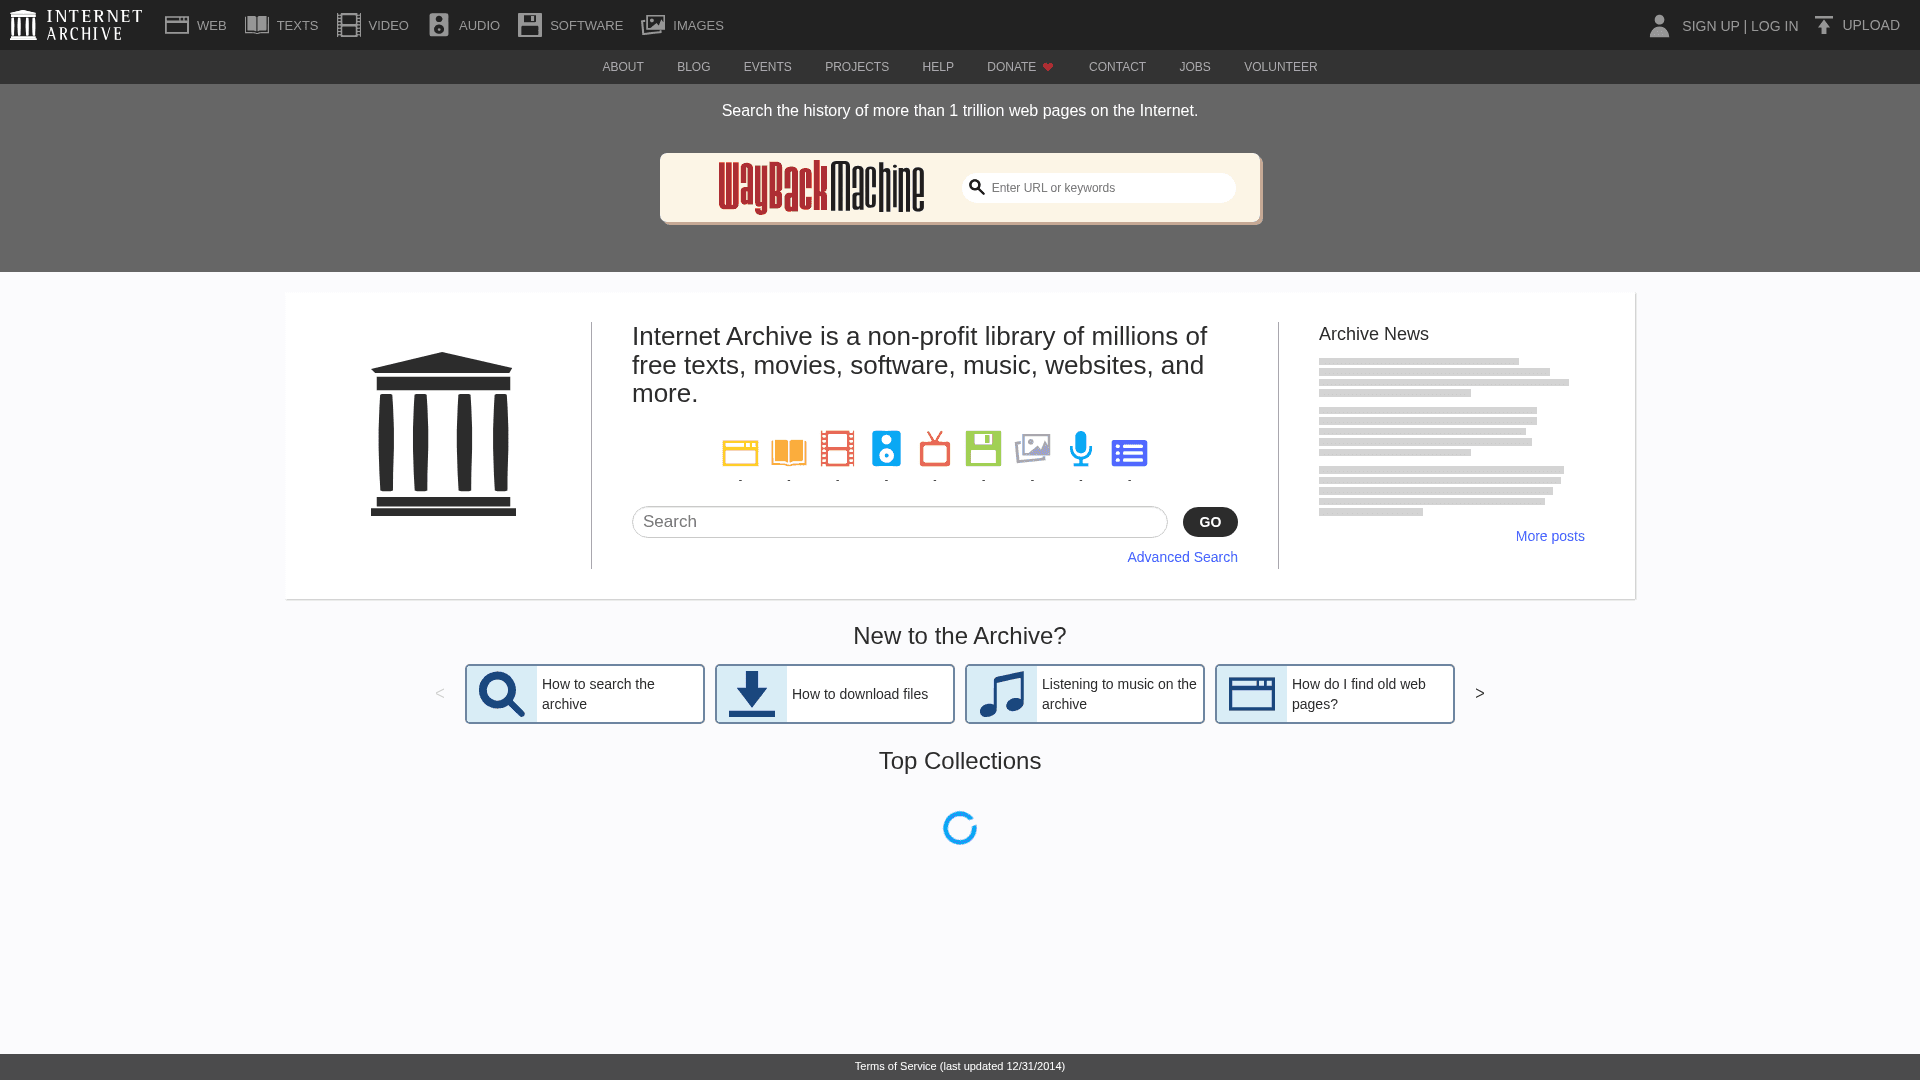Select the TV media-type icon in the media row
This screenshot has height=1080, width=1920.
pos(934,449)
